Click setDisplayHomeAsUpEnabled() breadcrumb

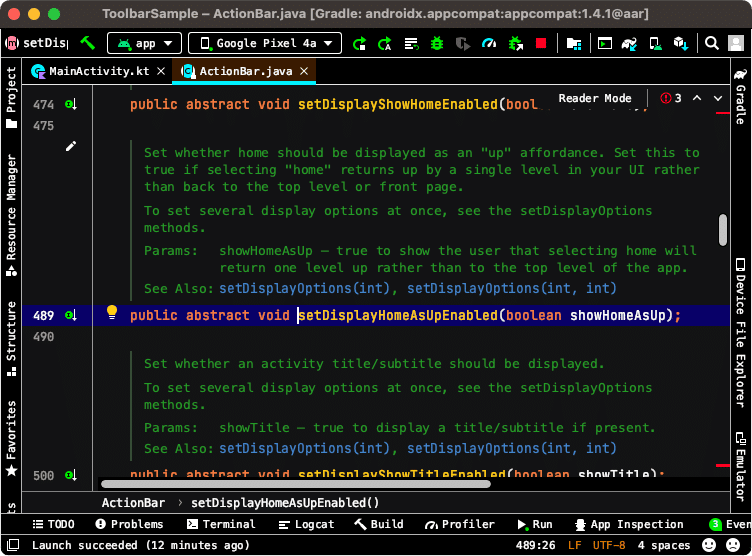click(285, 503)
